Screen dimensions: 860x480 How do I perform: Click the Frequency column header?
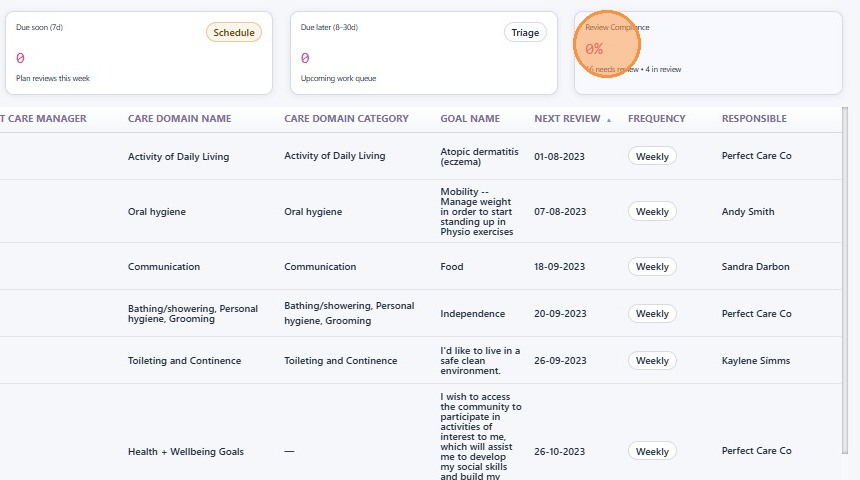656,119
